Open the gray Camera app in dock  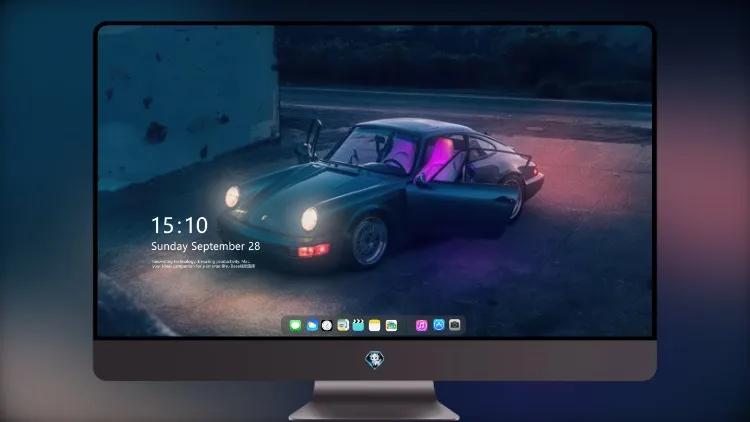click(455, 325)
